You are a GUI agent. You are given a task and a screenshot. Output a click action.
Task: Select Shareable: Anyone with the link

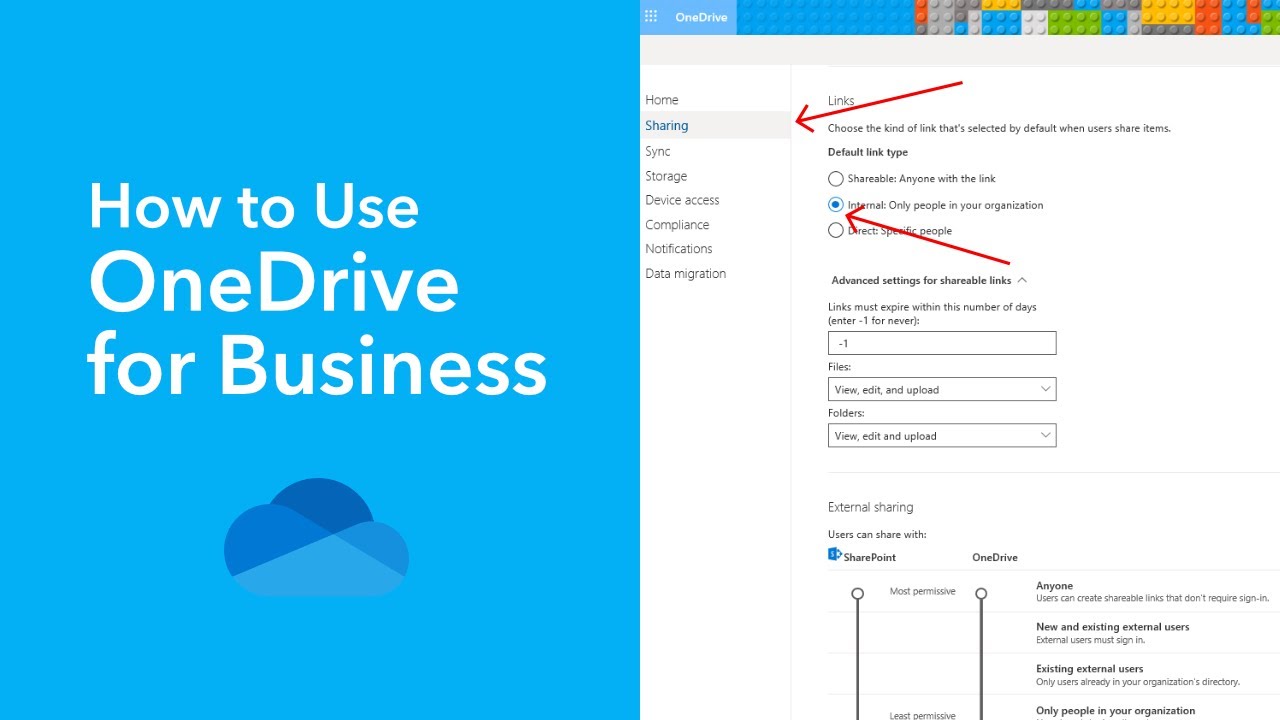click(836, 179)
